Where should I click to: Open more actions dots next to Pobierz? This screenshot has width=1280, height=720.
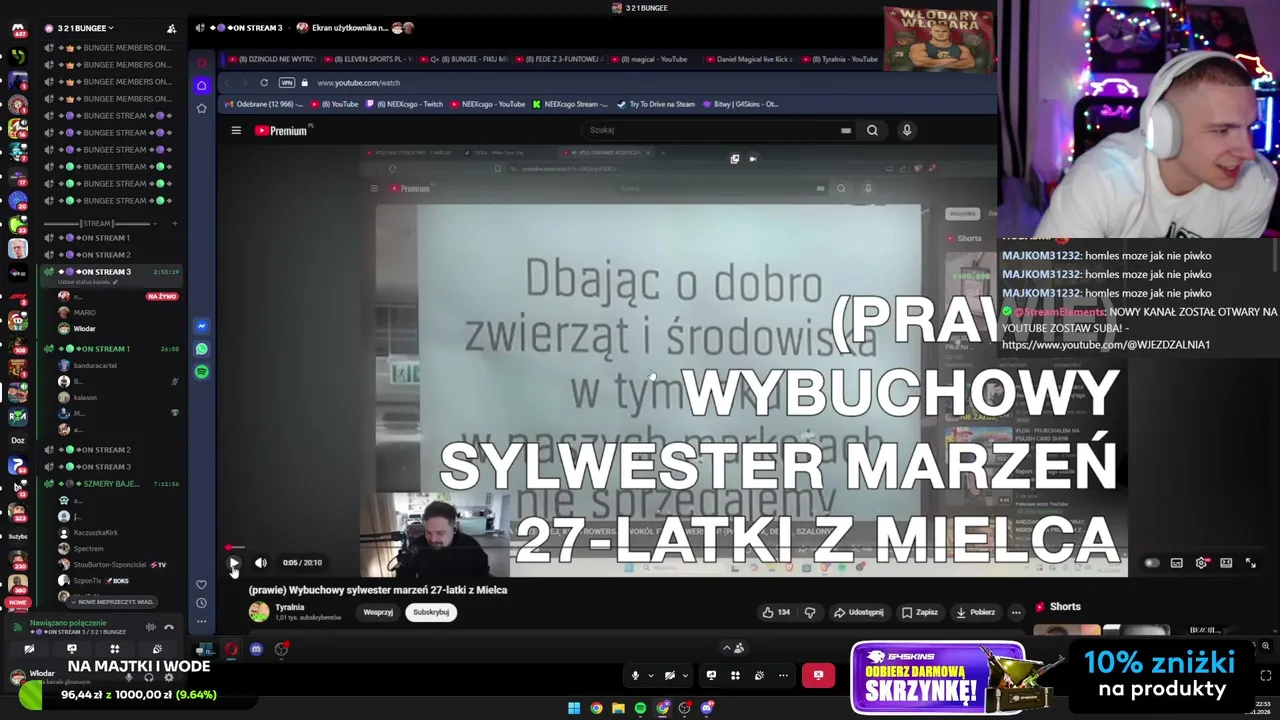coord(1016,612)
